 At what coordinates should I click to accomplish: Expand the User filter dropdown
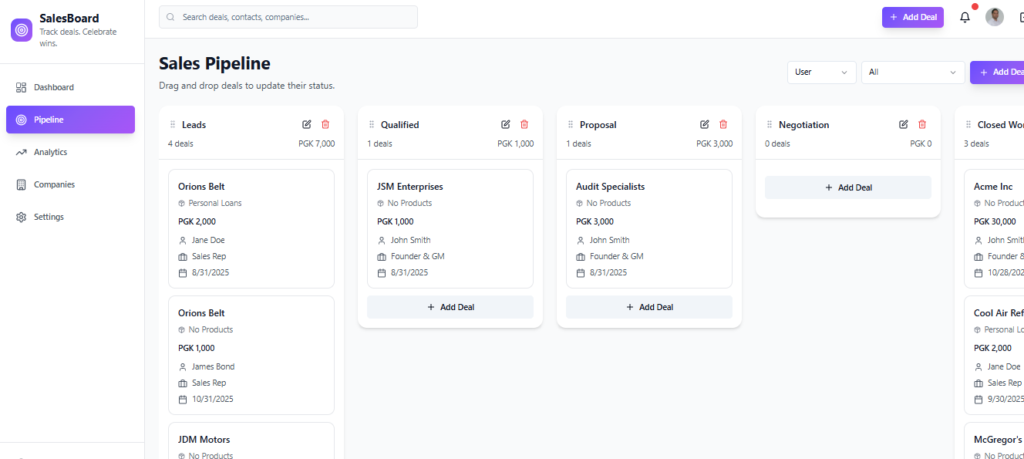(821, 72)
